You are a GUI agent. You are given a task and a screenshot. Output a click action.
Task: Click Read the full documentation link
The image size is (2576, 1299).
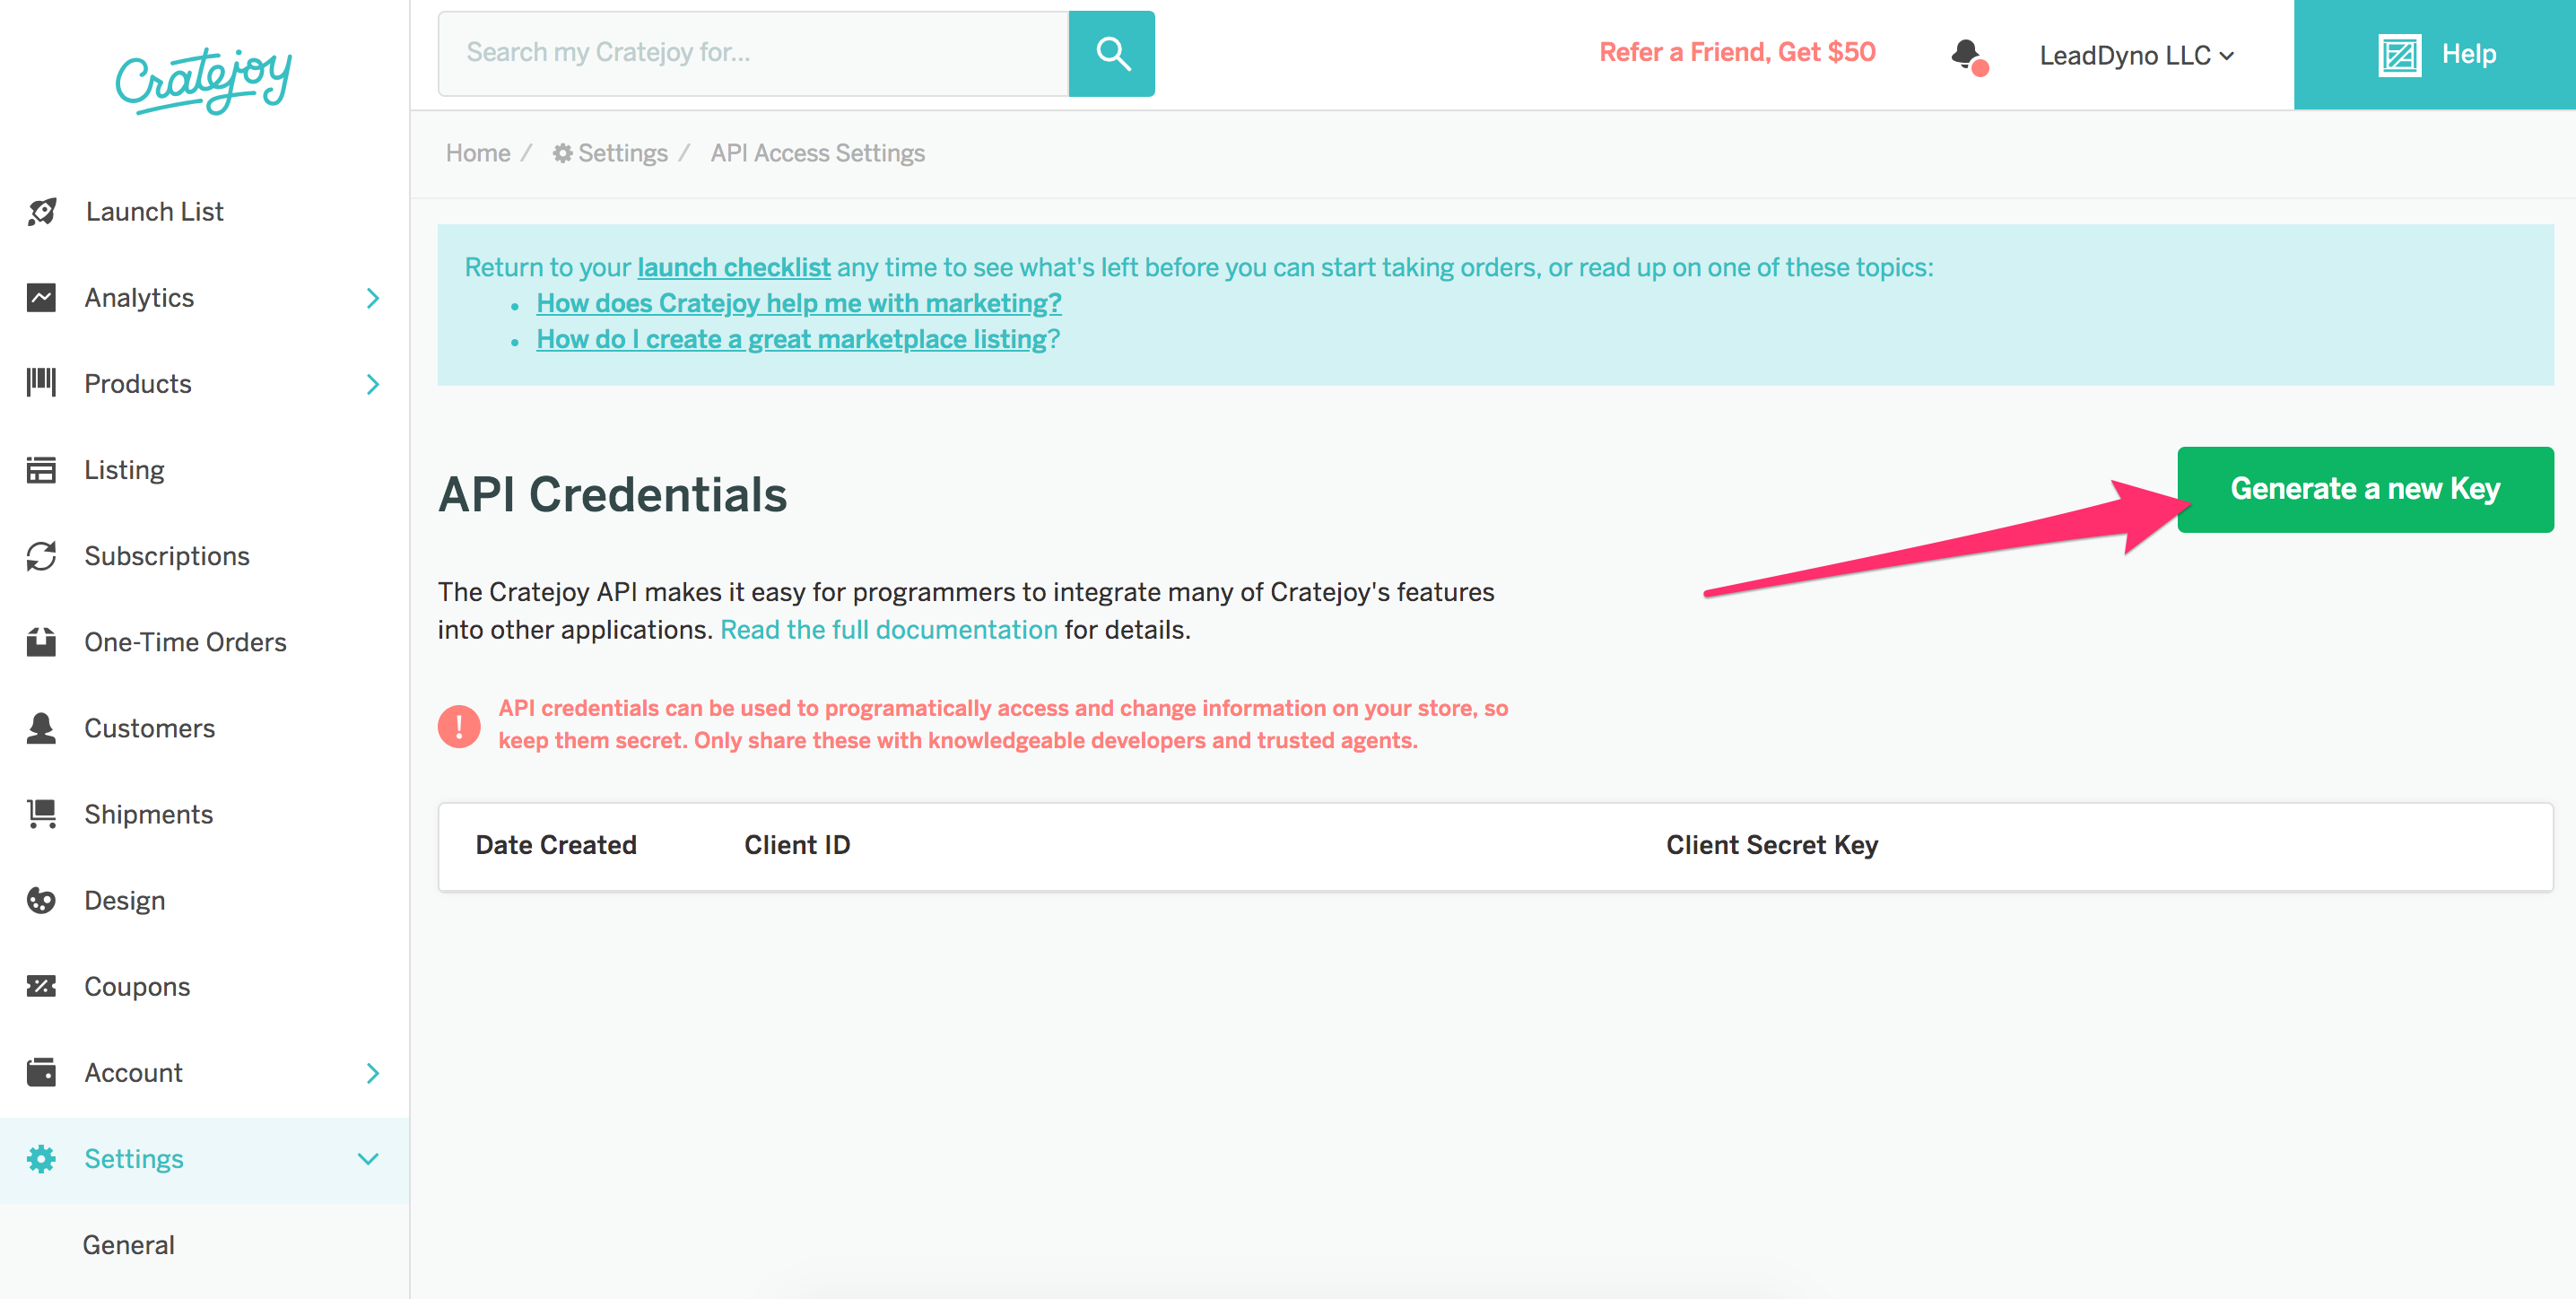click(889, 630)
